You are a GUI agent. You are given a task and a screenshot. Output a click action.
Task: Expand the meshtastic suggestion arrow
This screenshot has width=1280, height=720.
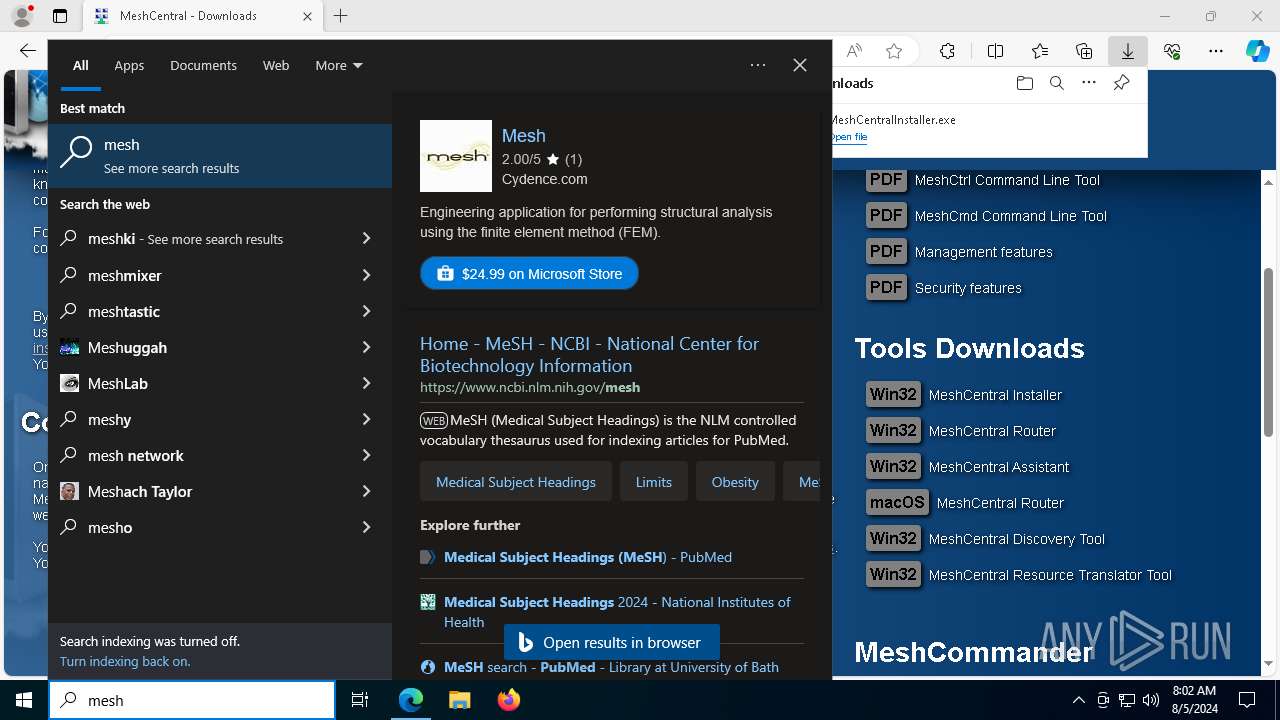[x=366, y=311]
